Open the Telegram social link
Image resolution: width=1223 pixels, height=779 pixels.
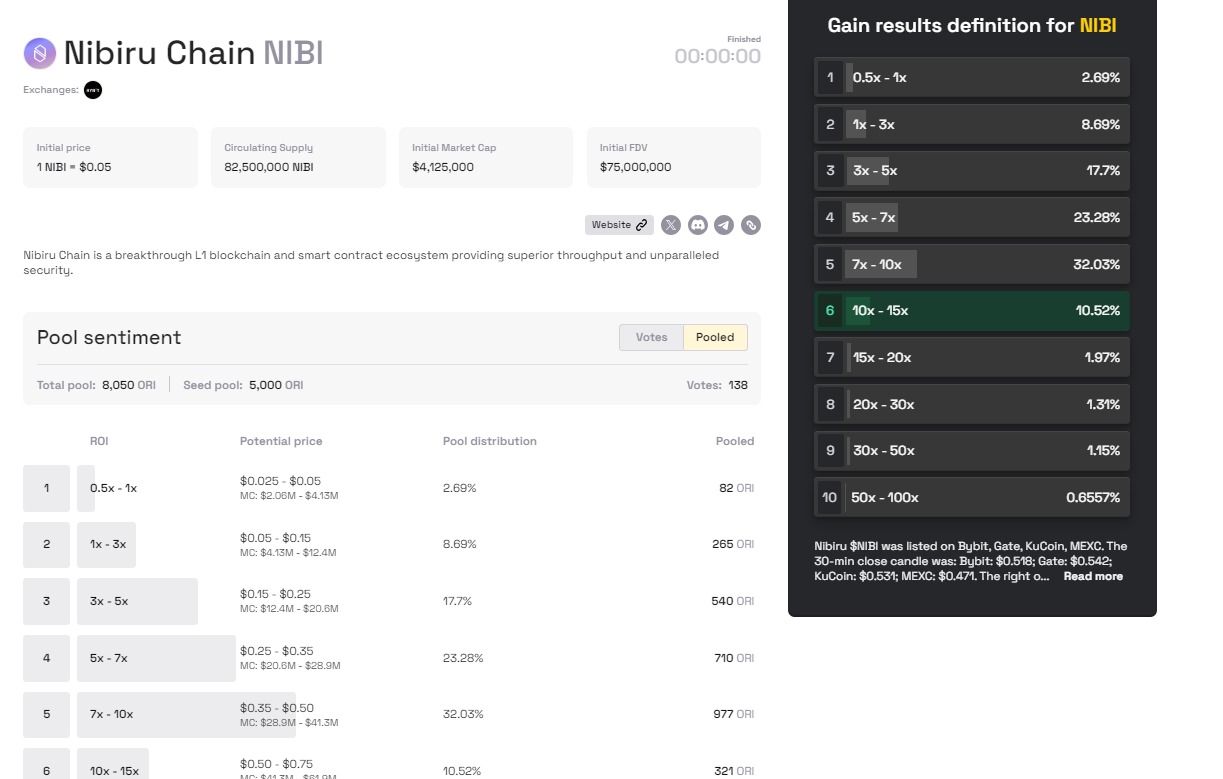click(724, 225)
